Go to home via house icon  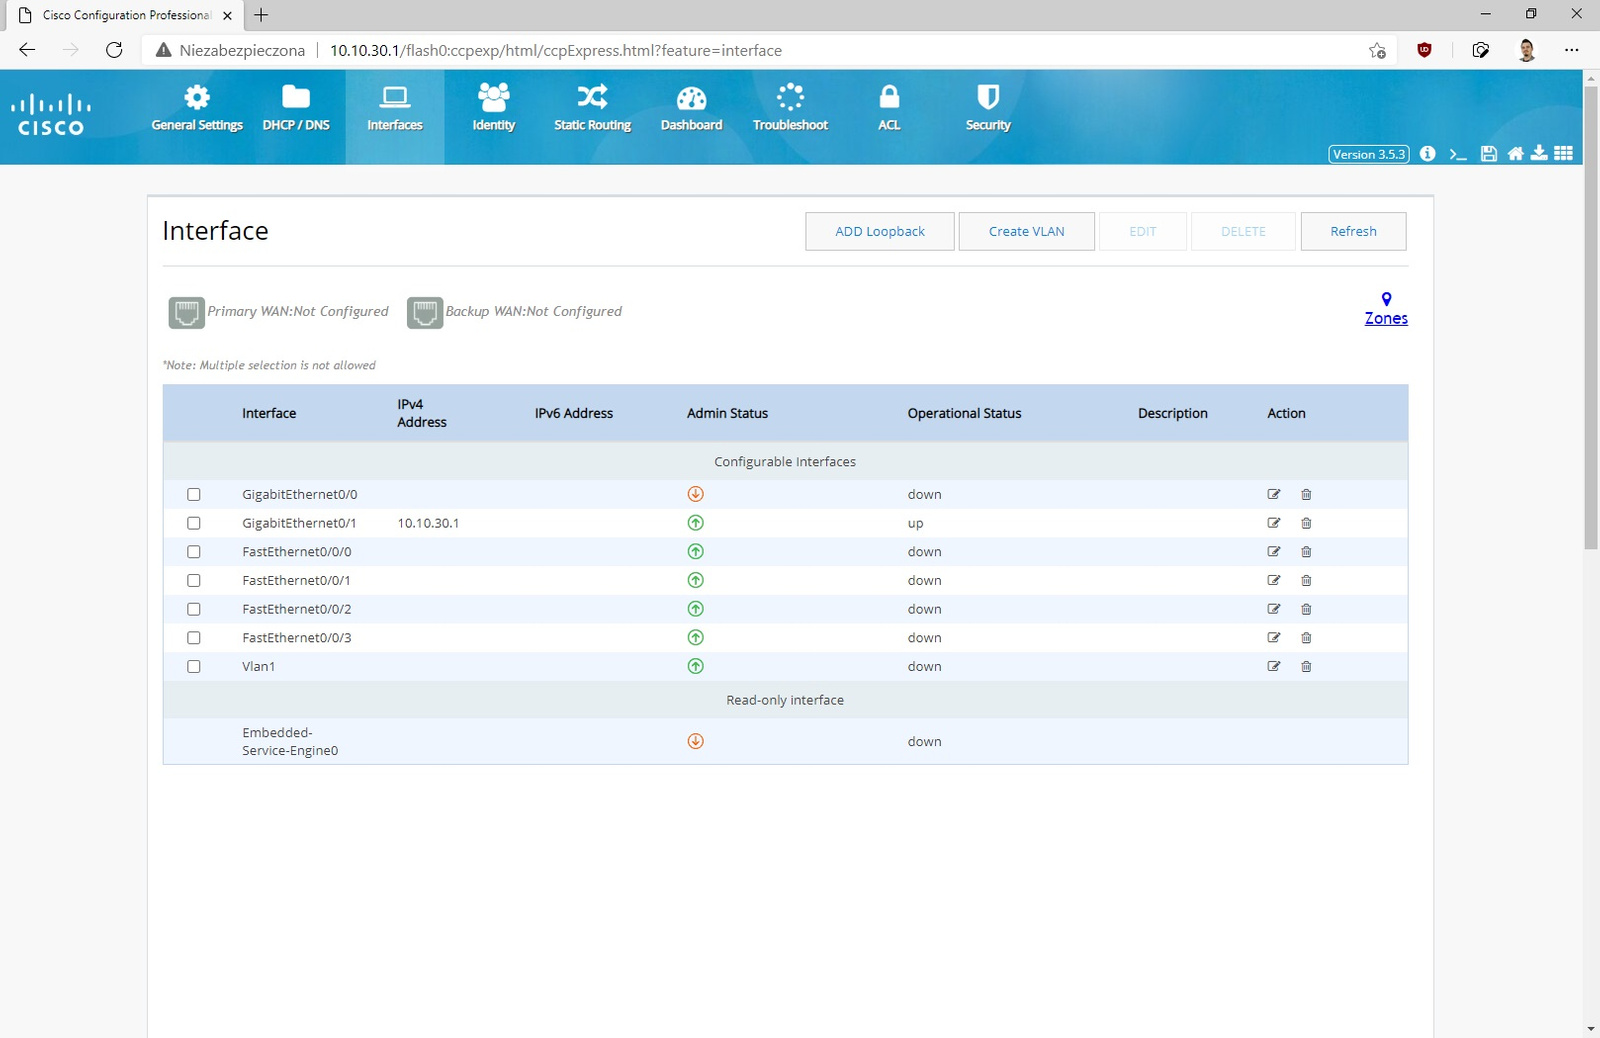pos(1516,154)
